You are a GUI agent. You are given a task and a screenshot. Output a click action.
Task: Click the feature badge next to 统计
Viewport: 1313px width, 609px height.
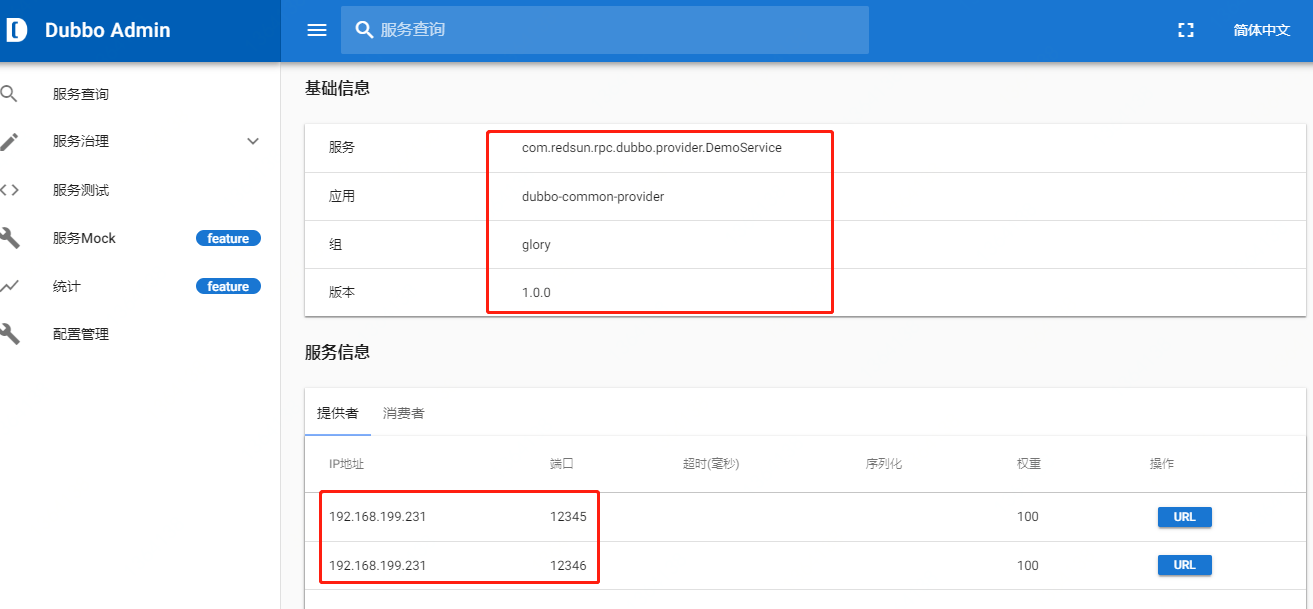[228, 286]
